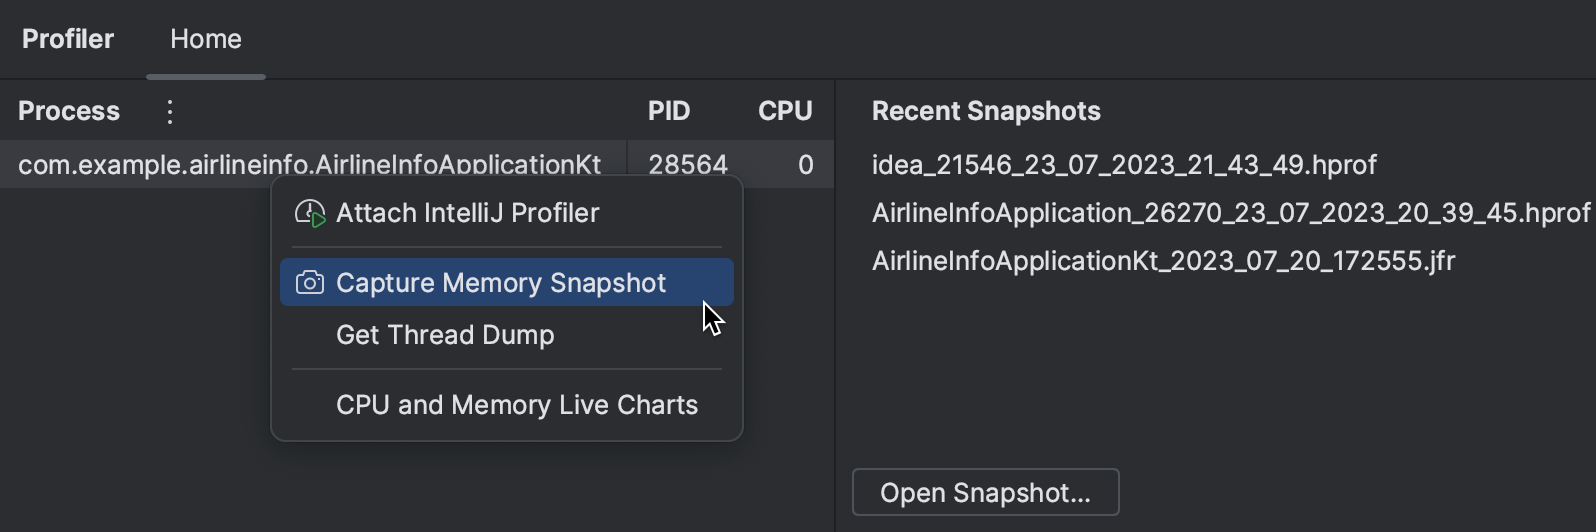This screenshot has width=1596, height=532.
Task: Open AirlineInfoApplicationKt_2023_07_20_172555.jfr snapshot
Action: 1163,261
